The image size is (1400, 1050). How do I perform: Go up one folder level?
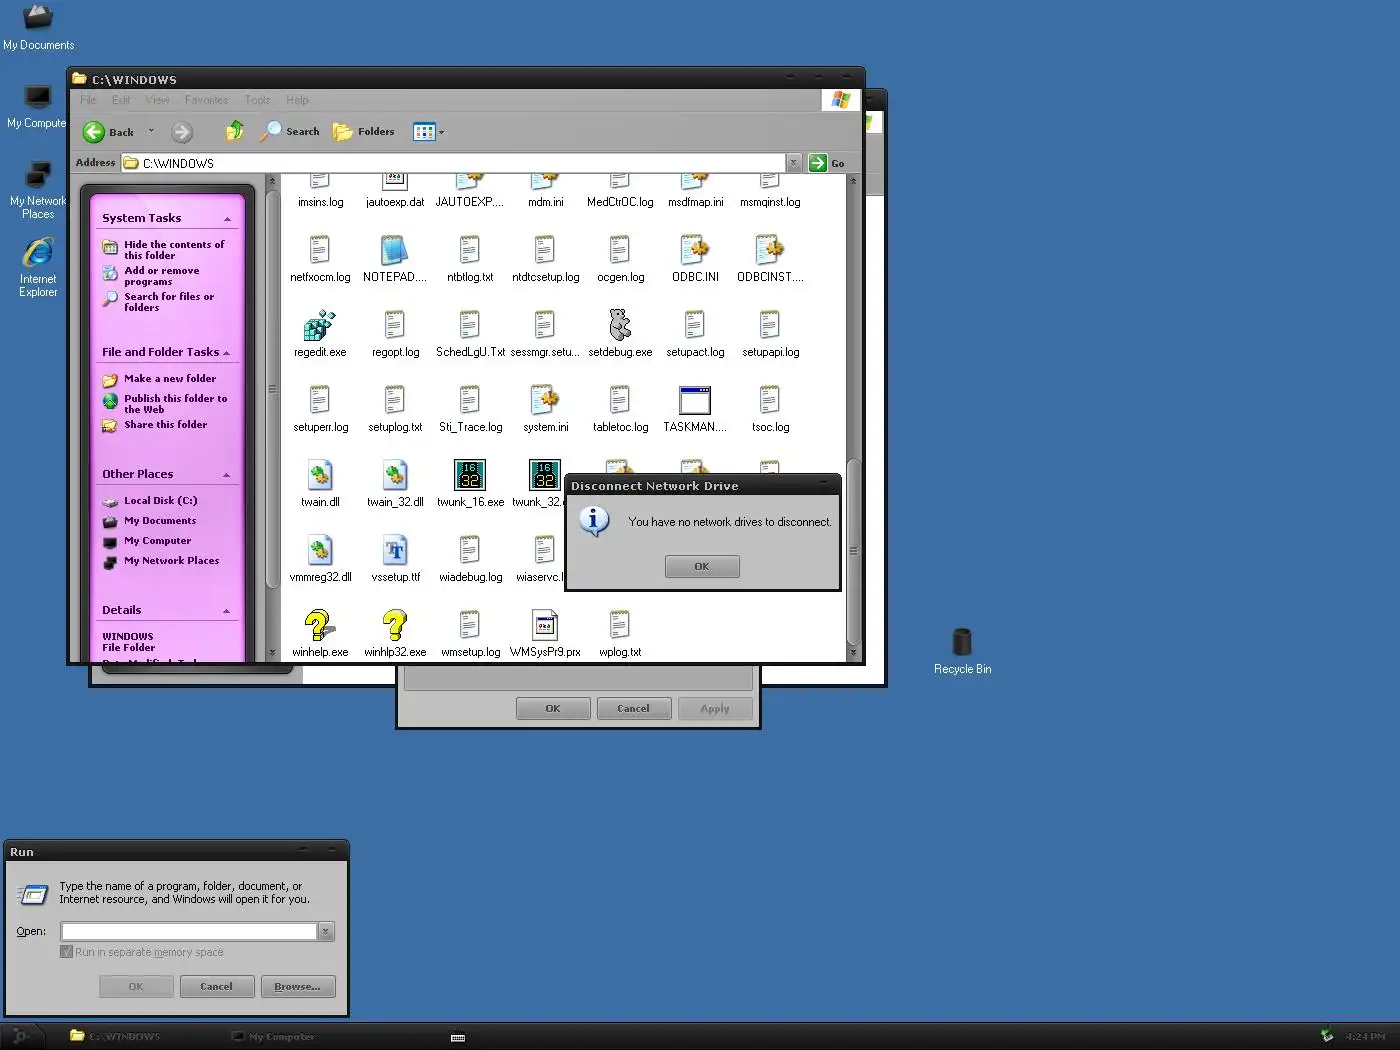point(235,131)
